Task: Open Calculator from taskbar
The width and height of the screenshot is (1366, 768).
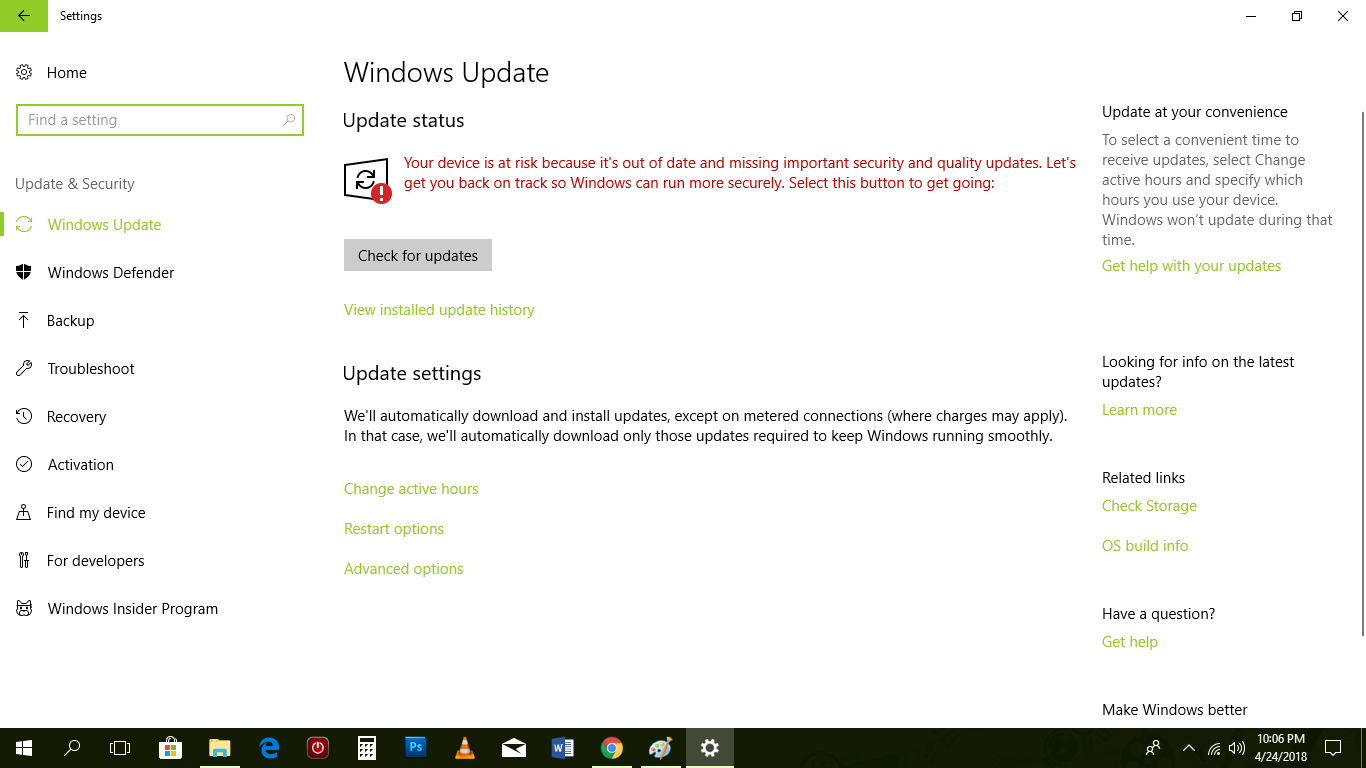Action: click(367, 748)
